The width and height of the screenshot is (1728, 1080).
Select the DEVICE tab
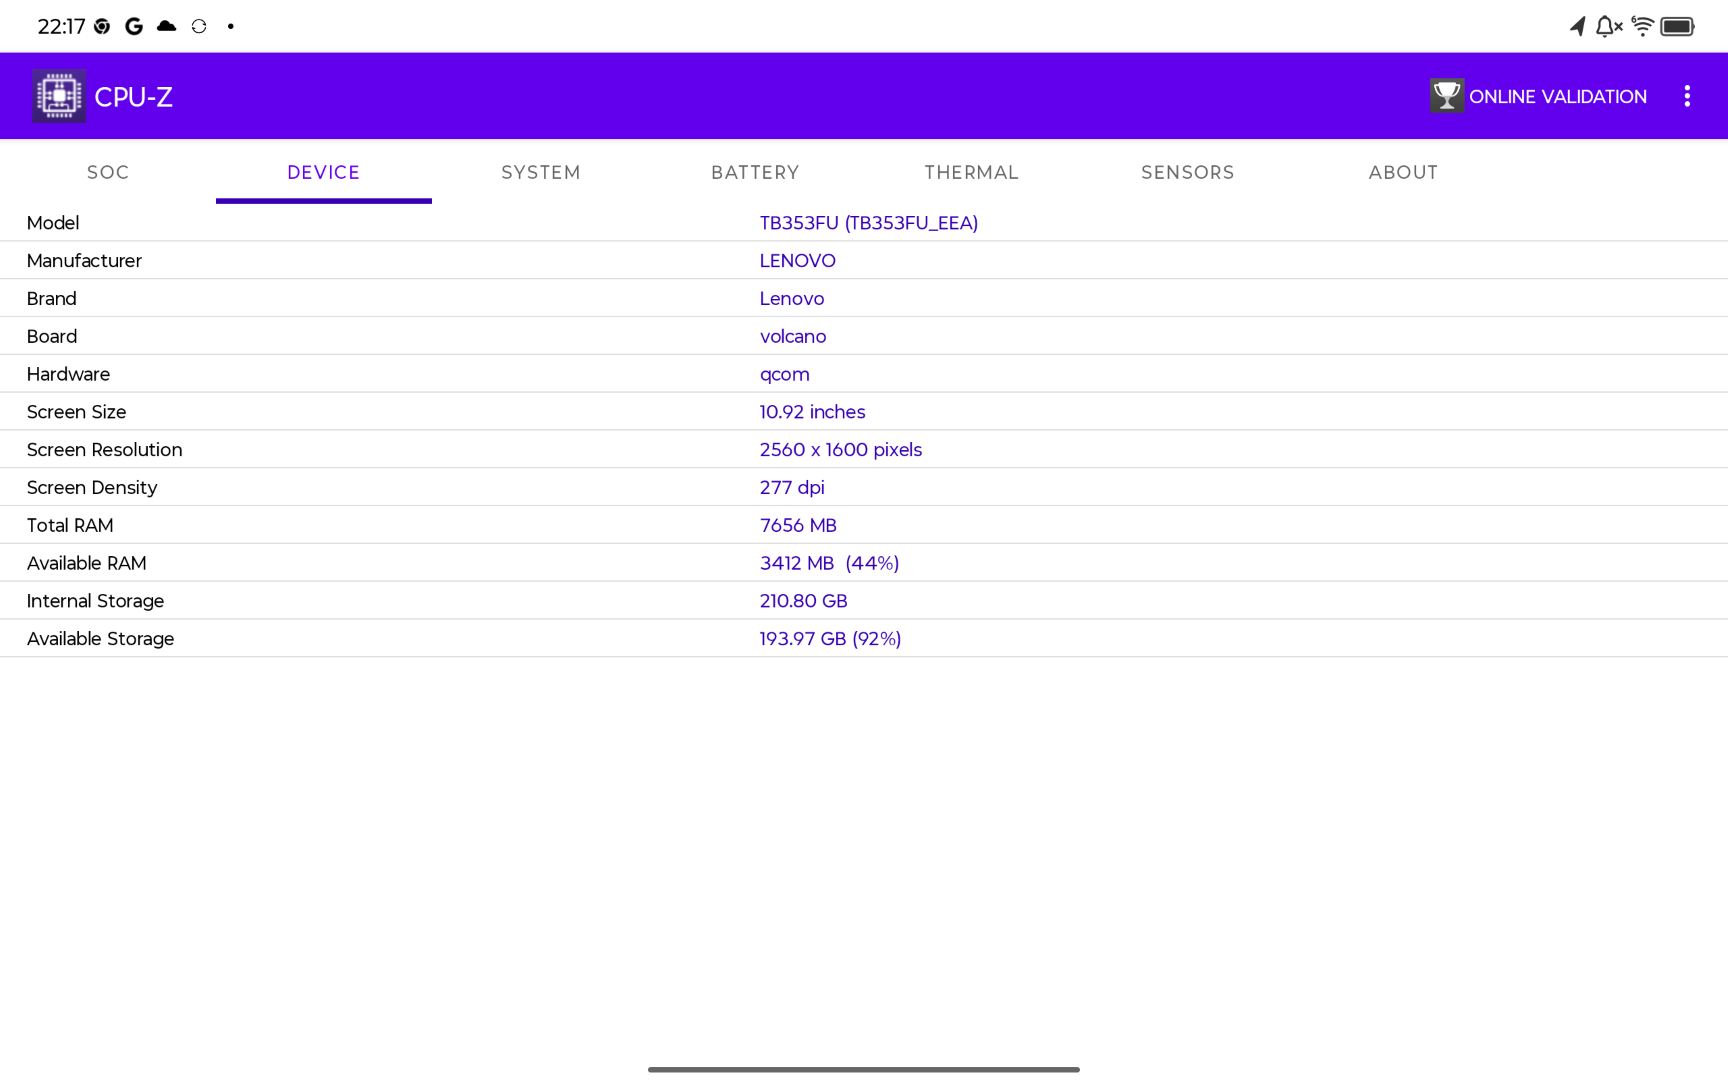324,172
